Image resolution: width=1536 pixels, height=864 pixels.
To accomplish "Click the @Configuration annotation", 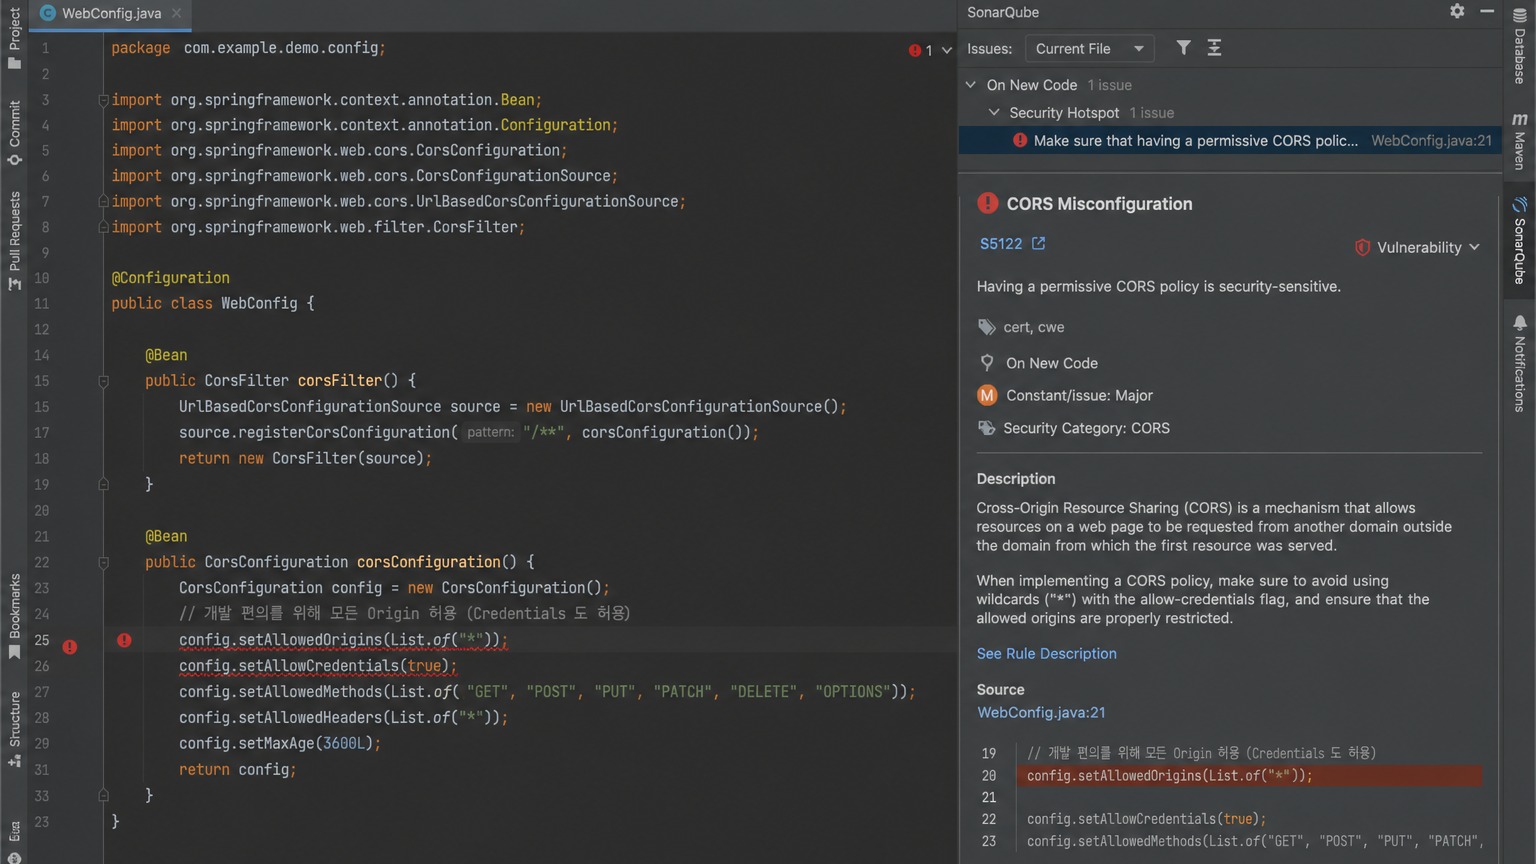I will [171, 278].
